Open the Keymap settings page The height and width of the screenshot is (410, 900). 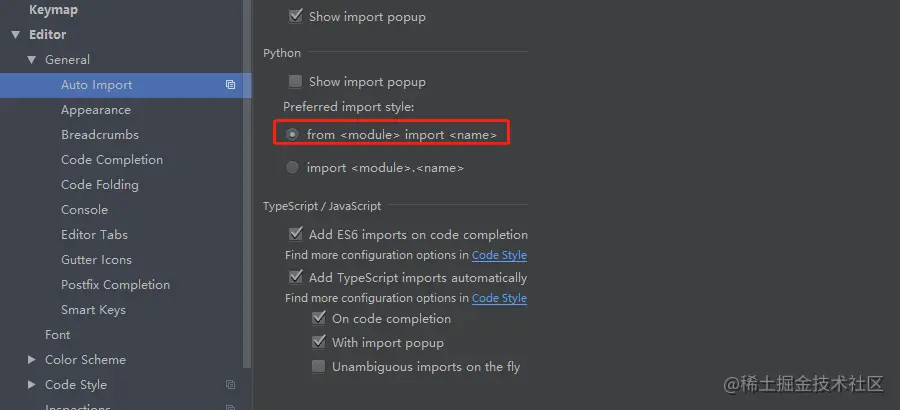[53, 10]
